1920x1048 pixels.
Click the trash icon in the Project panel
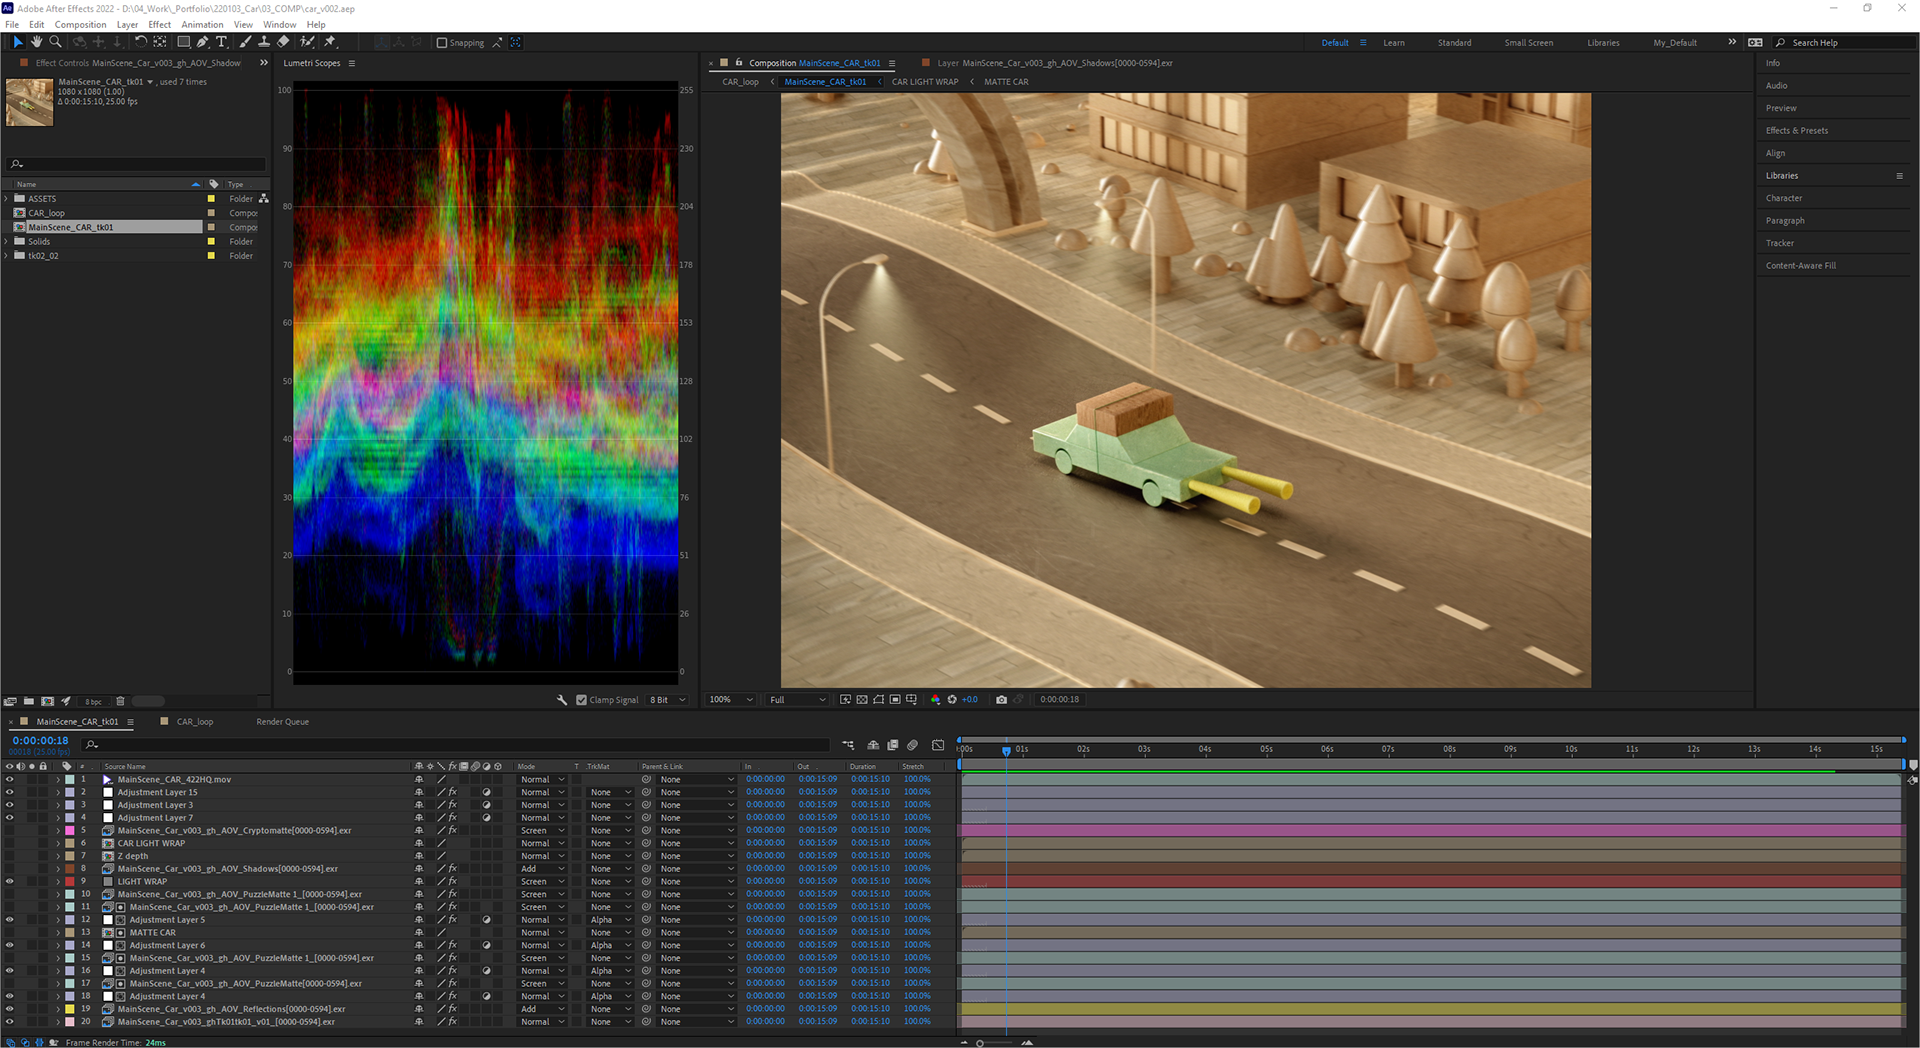[120, 701]
